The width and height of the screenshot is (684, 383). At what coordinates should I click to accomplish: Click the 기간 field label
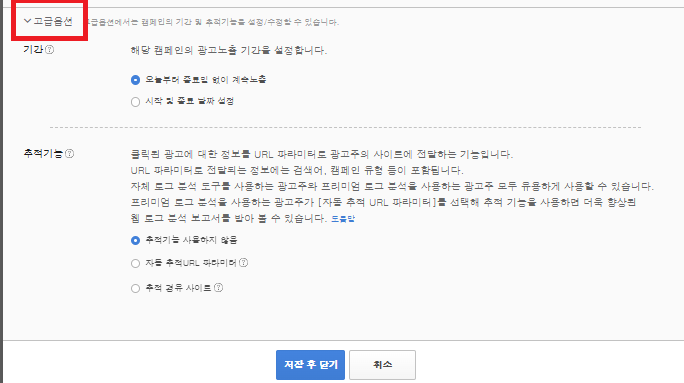(x=33, y=49)
